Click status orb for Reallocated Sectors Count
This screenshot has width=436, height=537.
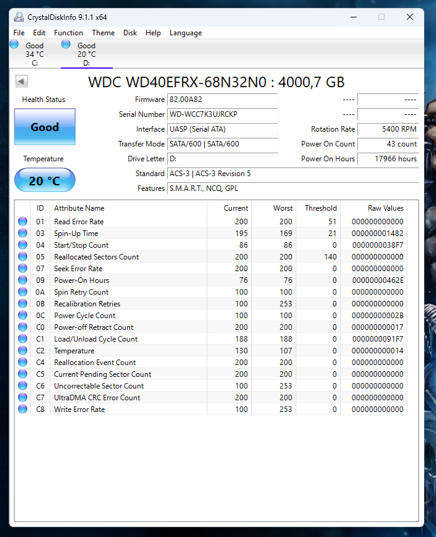[23, 257]
